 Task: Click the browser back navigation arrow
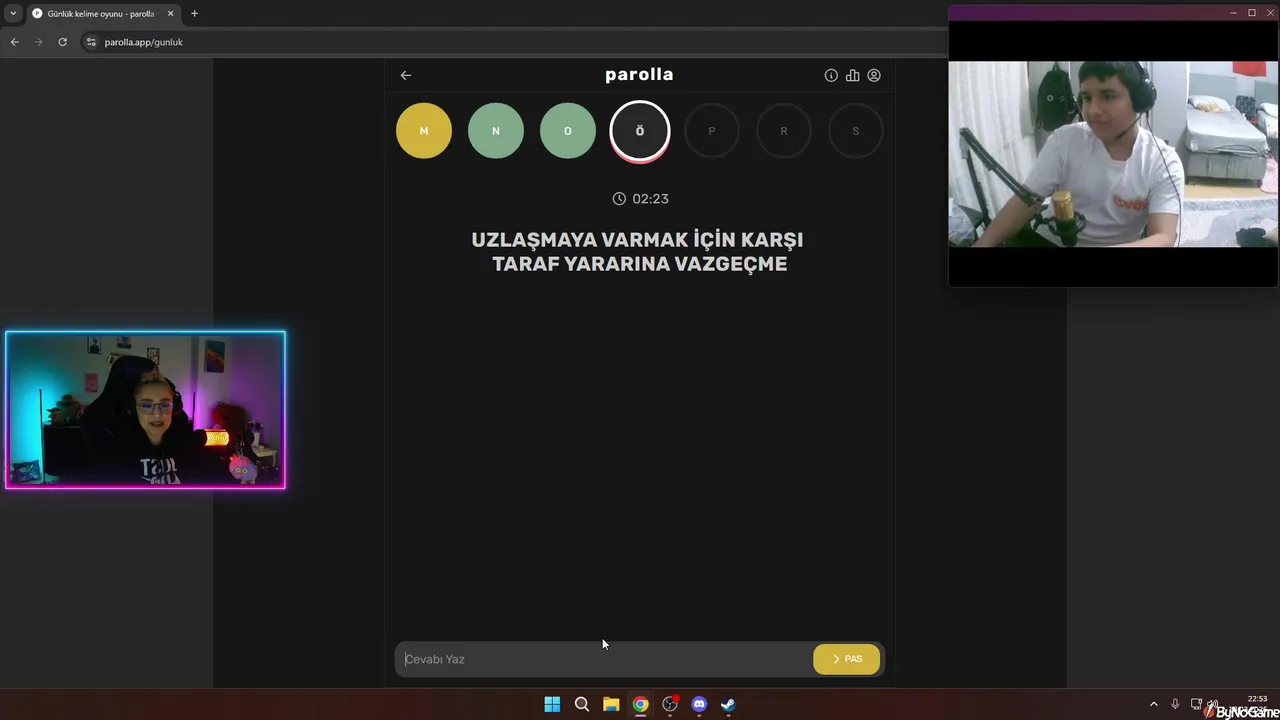(x=14, y=42)
